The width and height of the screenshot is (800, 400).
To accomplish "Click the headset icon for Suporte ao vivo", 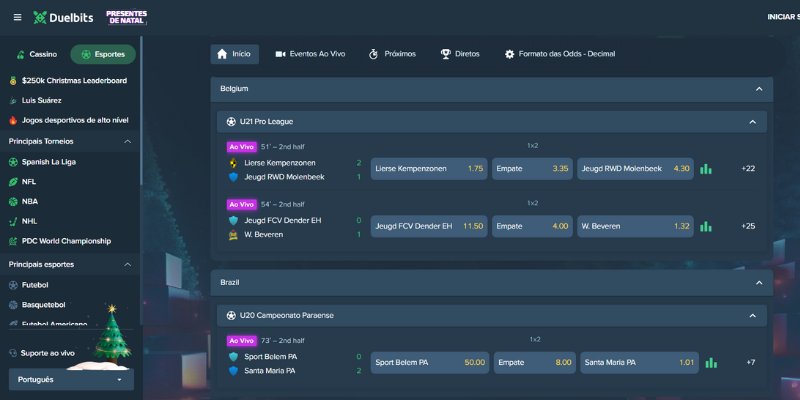I will (13, 353).
